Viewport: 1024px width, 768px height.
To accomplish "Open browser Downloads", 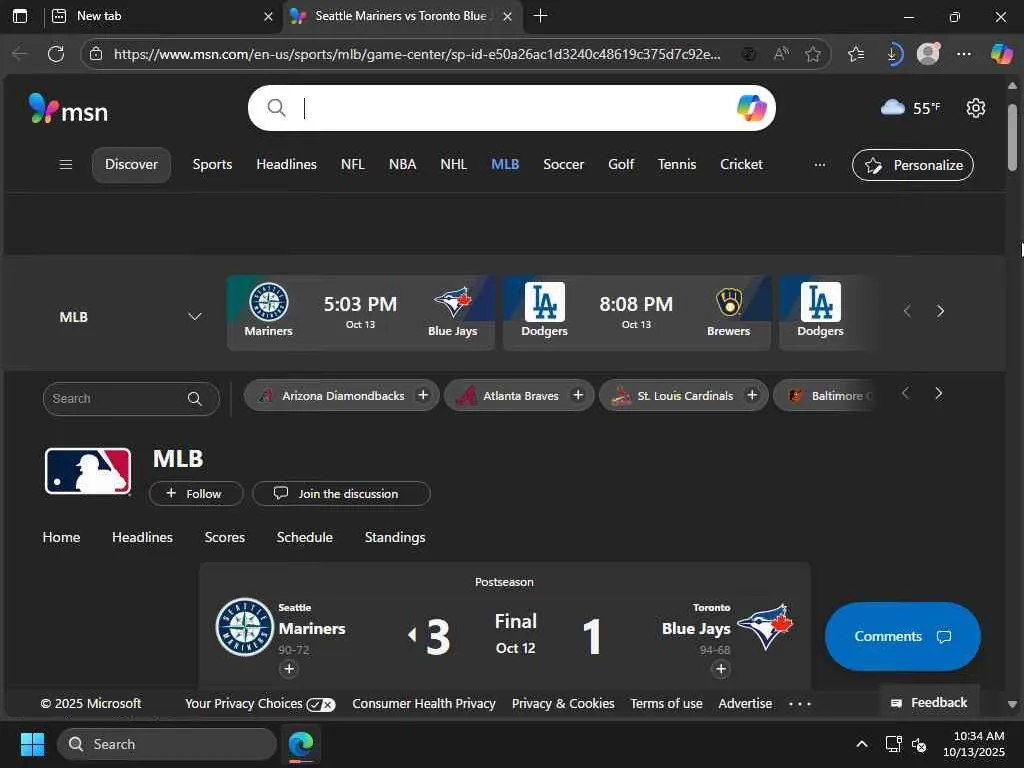I will 892,54.
